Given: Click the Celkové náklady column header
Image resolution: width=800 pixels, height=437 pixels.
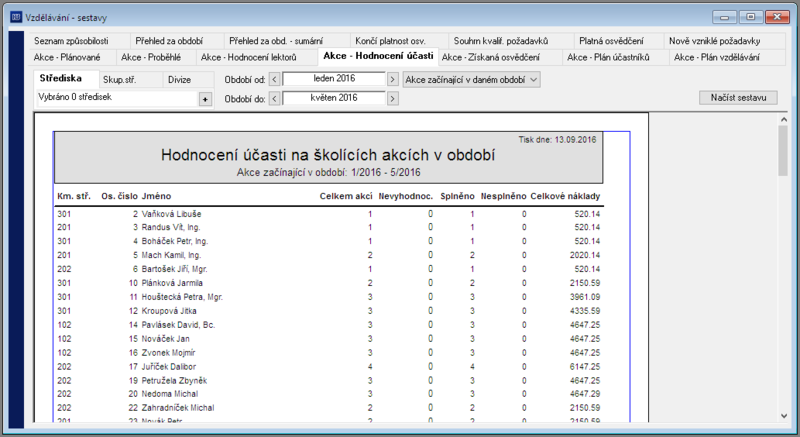Looking at the screenshot, I should [565, 196].
